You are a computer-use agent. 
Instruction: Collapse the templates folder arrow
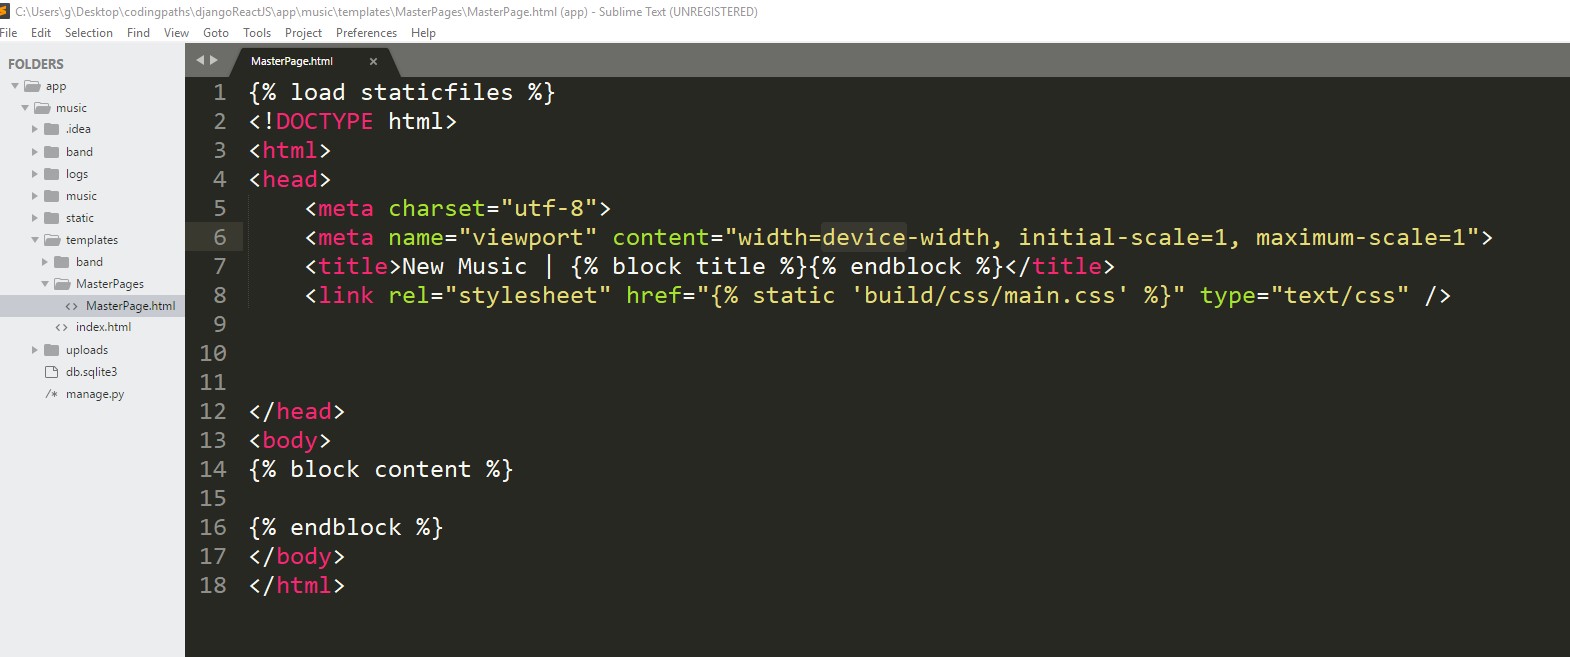(35, 240)
